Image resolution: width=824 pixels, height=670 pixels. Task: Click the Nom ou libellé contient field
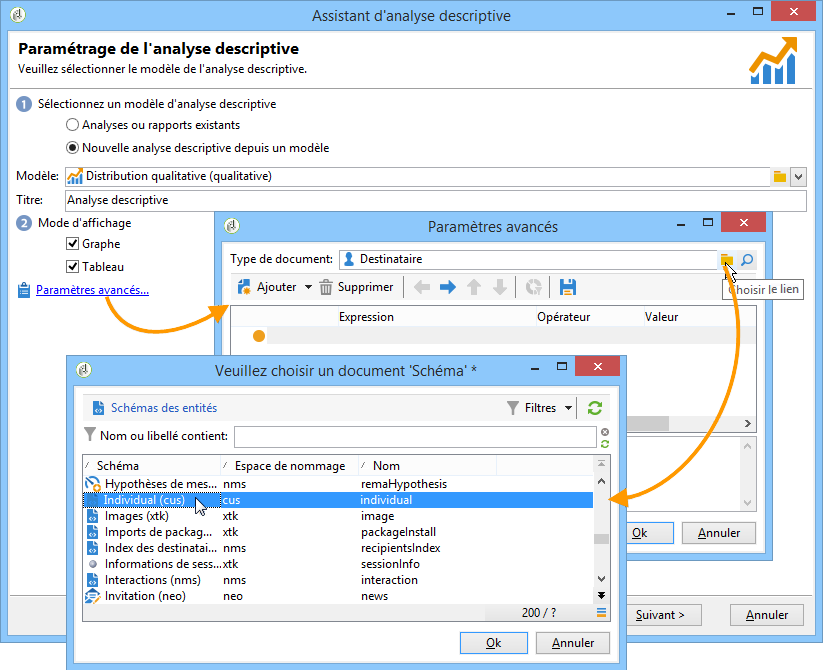(415, 436)
